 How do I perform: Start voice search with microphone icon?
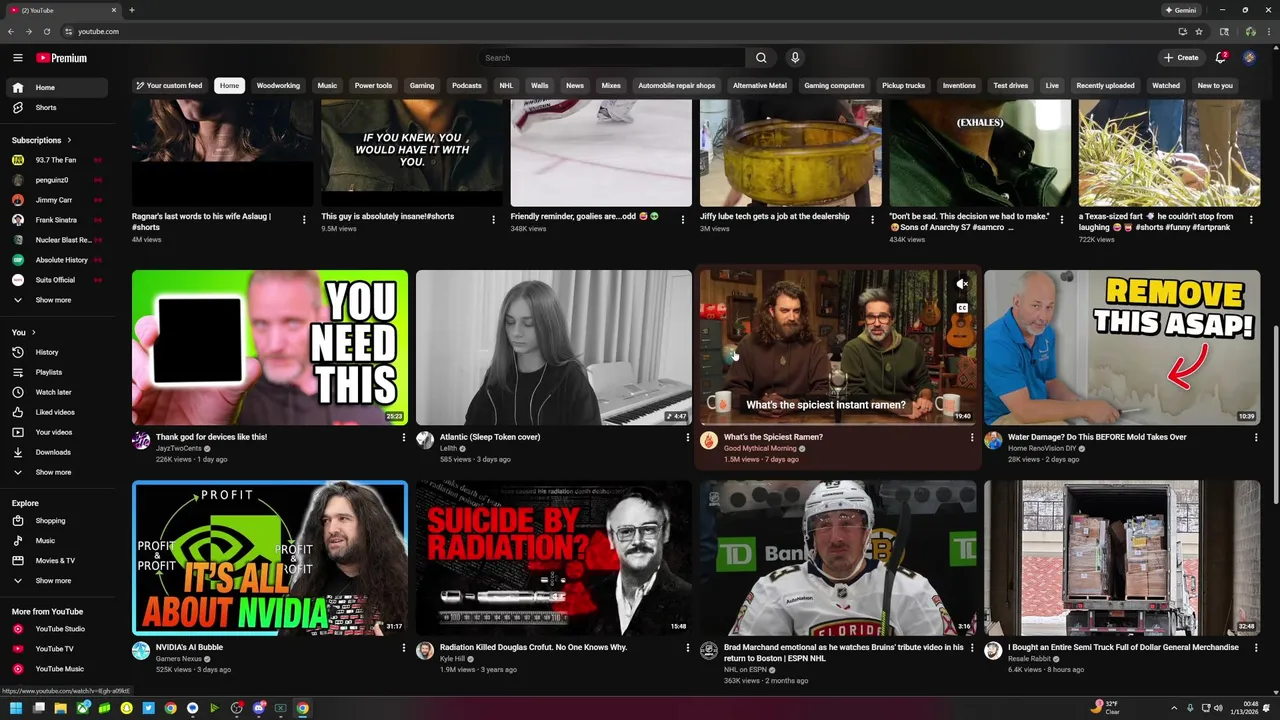[x=795, y=58]
